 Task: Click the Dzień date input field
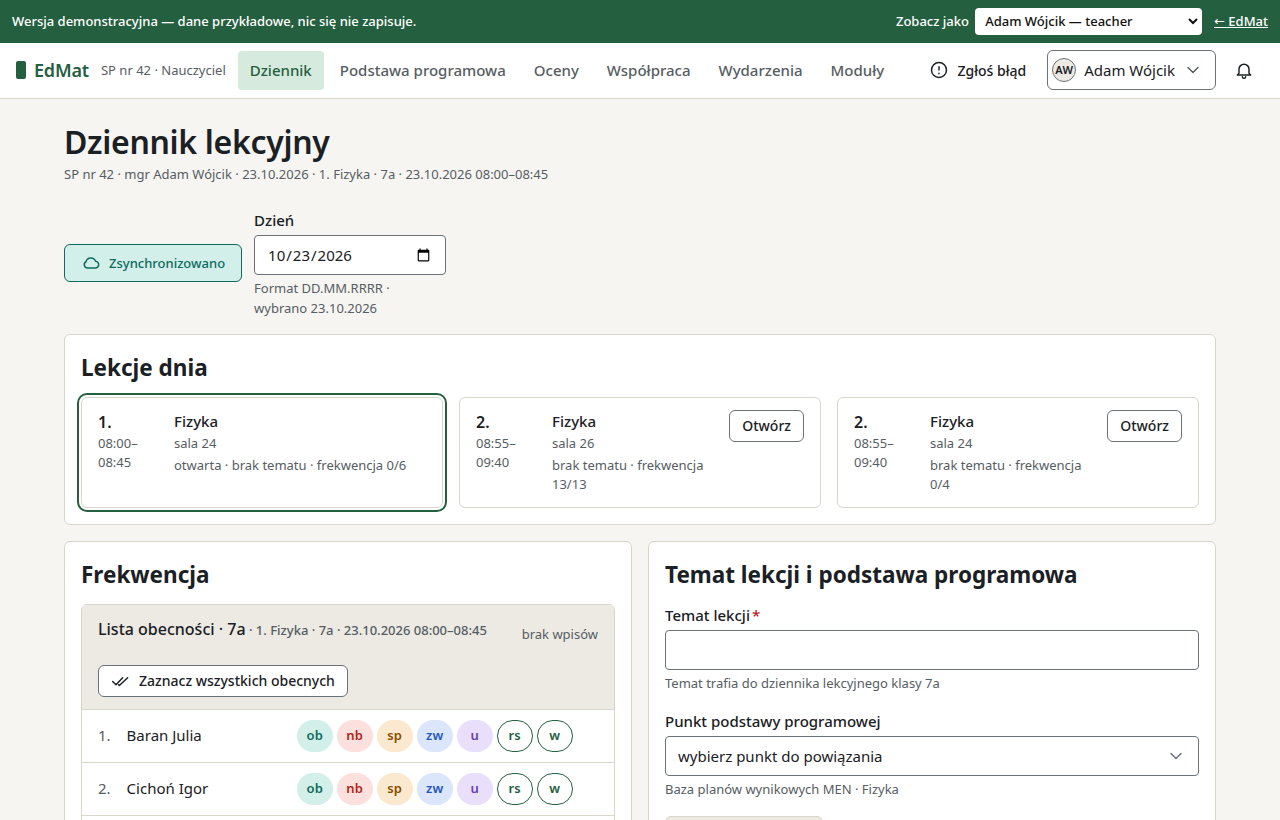point(350,255)
